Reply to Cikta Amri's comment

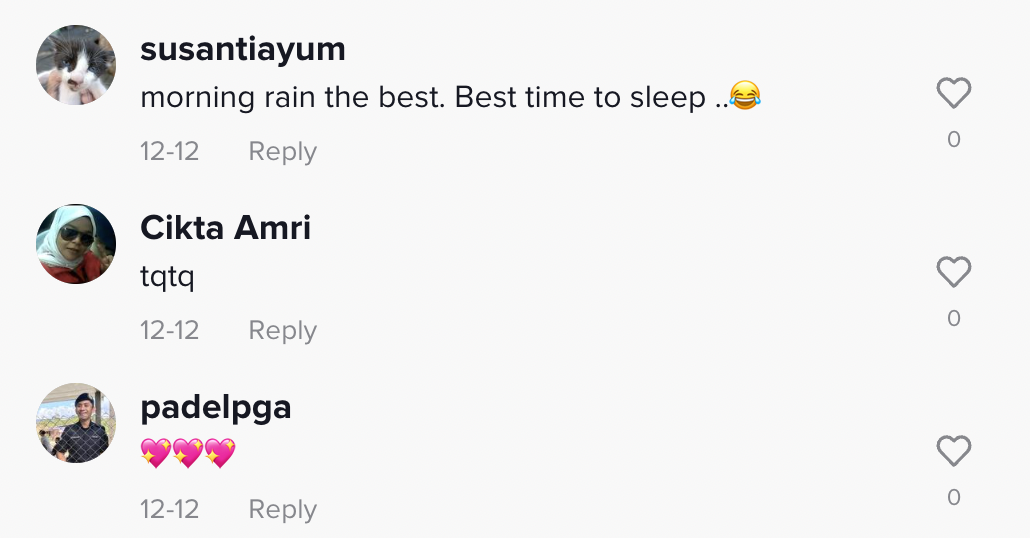pyautogui.click(x=282, y=330)
